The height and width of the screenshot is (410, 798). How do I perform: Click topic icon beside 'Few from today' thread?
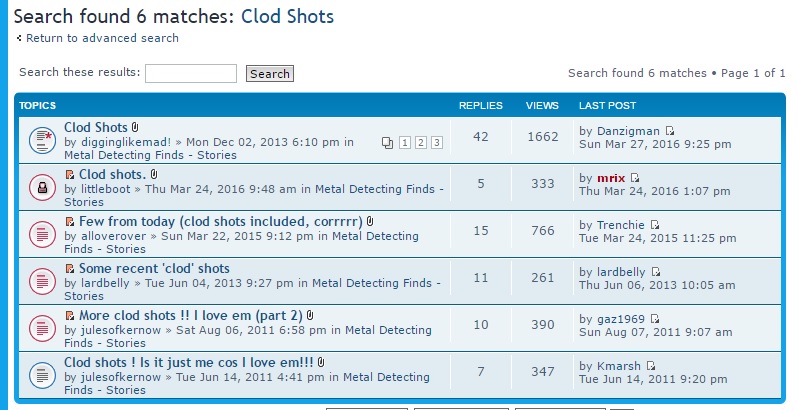coord(42,234)
